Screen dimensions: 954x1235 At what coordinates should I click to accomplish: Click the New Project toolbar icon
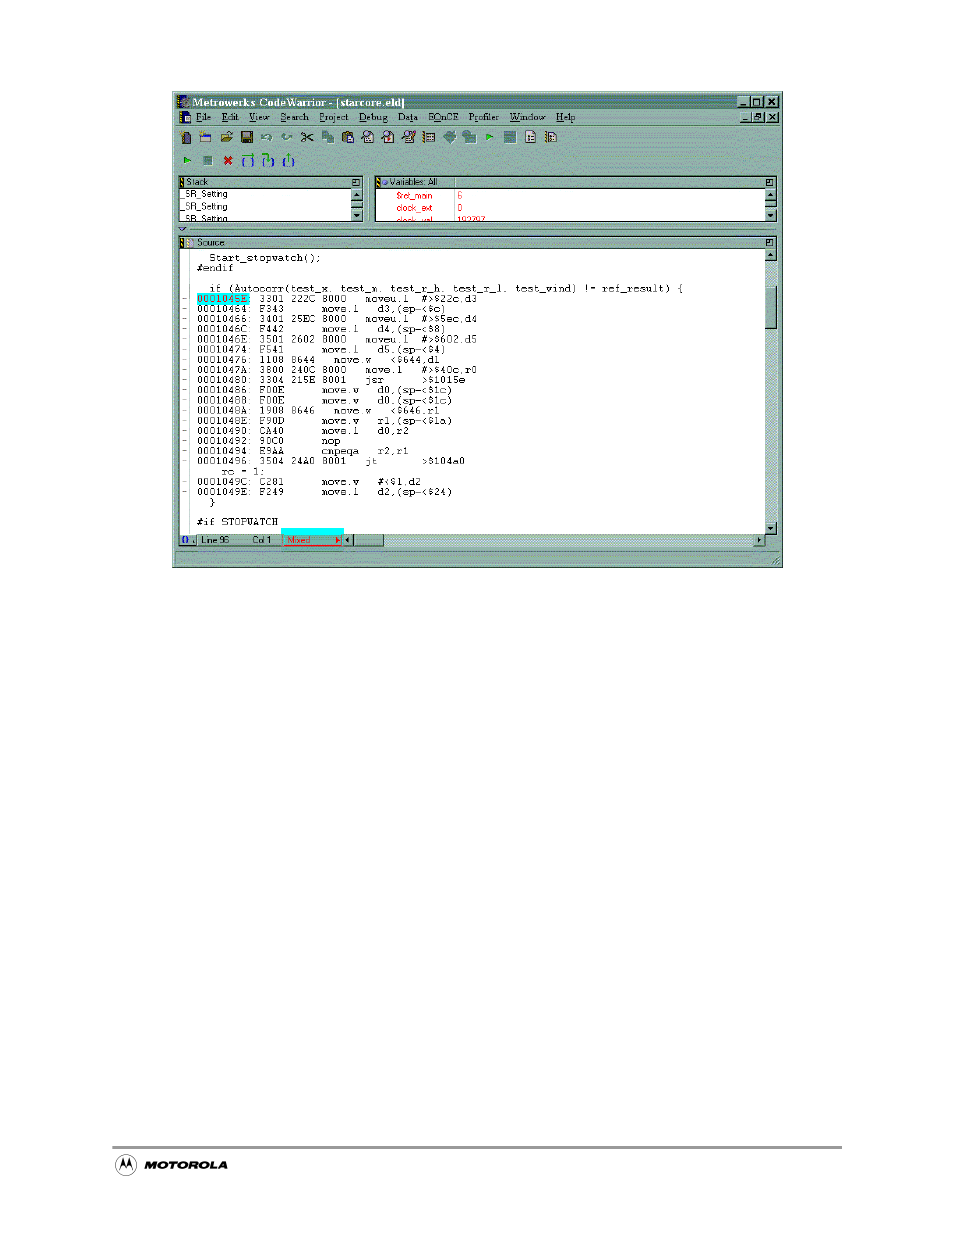click(x=205, y=137)
